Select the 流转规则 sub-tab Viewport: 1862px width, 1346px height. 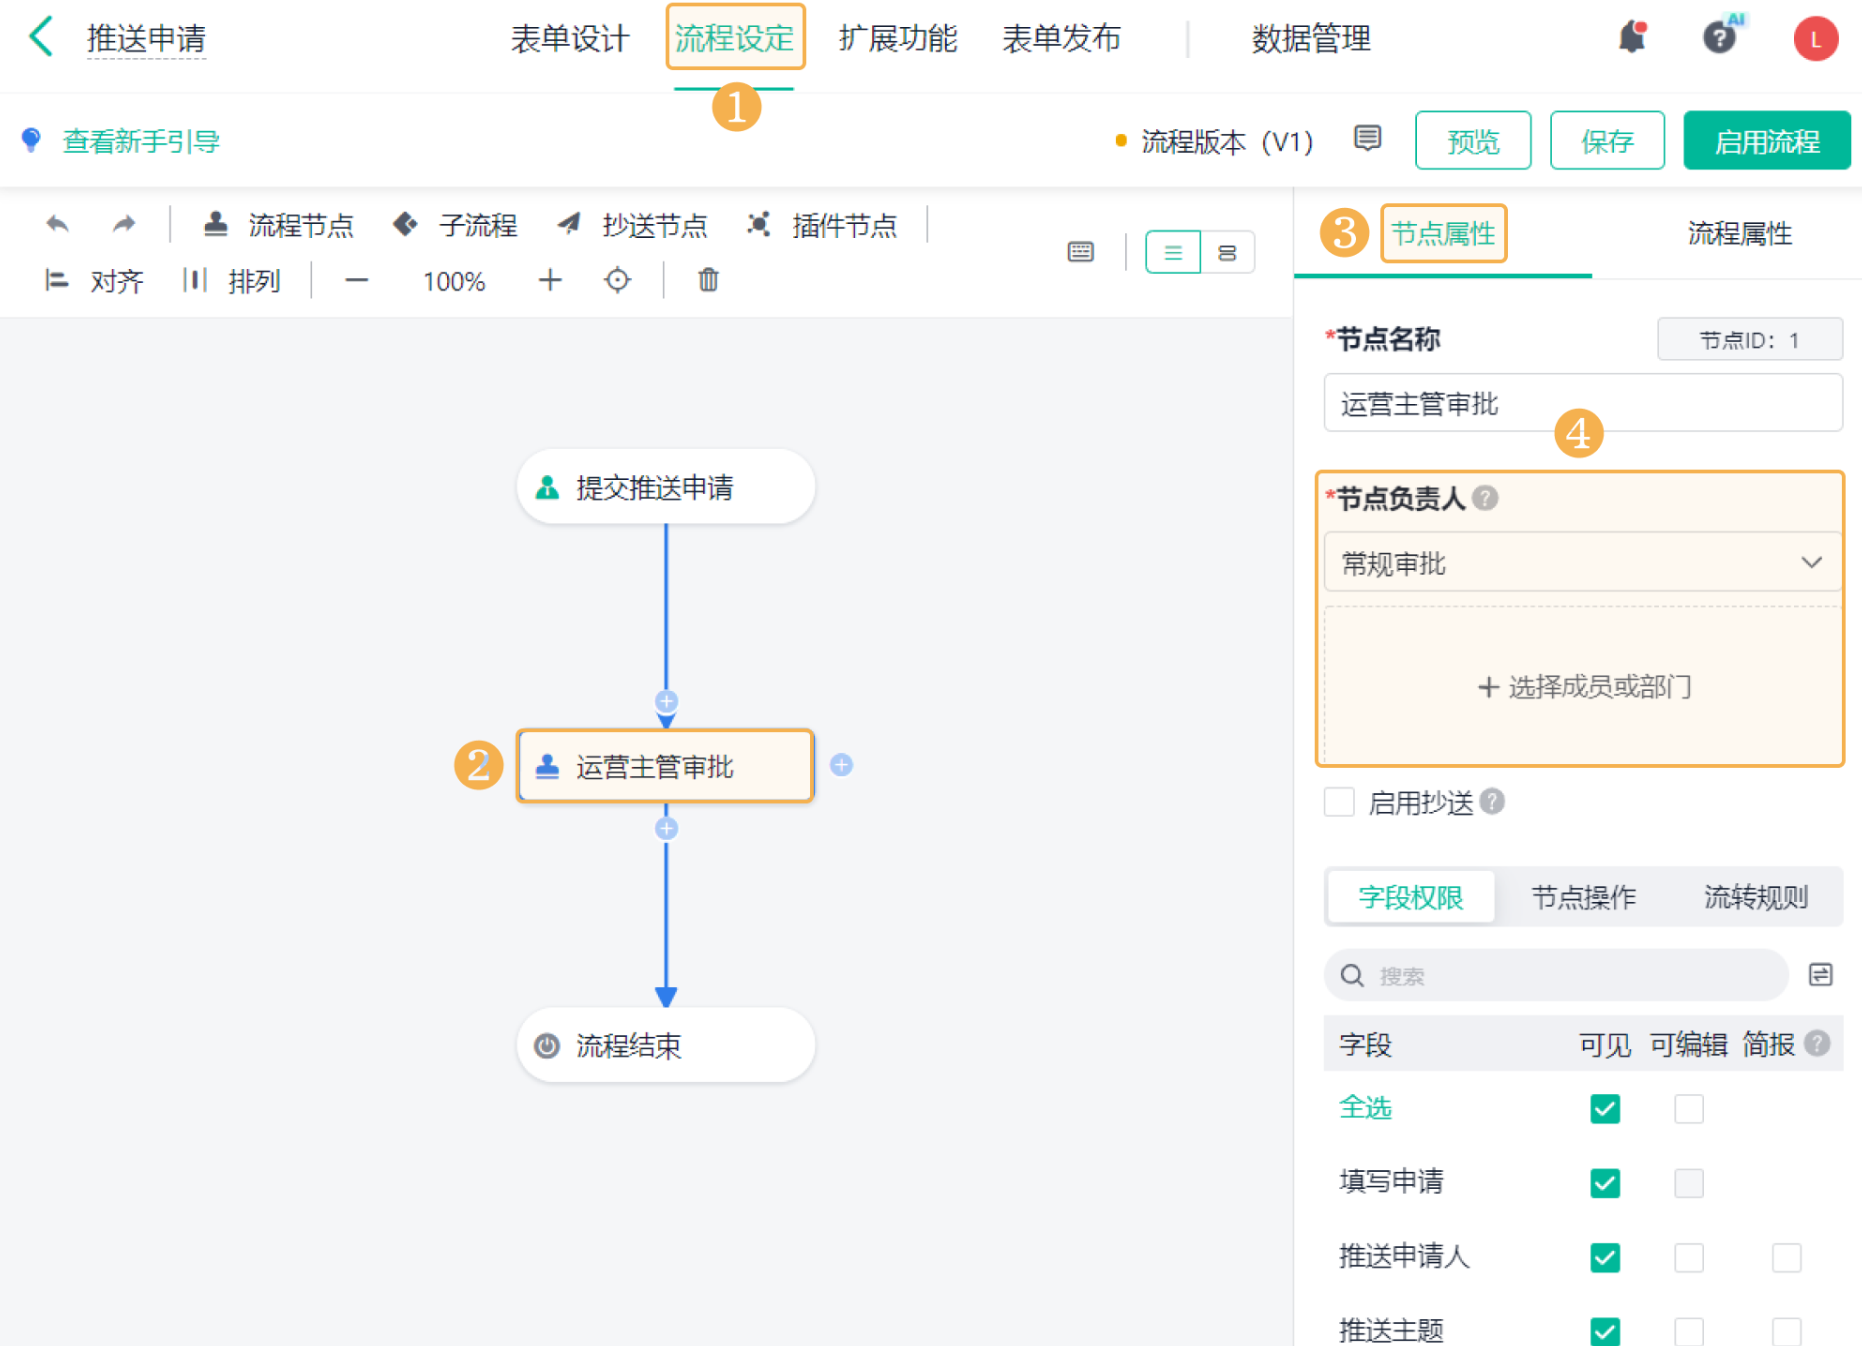pyautogui.click(x=1756, y=897)
